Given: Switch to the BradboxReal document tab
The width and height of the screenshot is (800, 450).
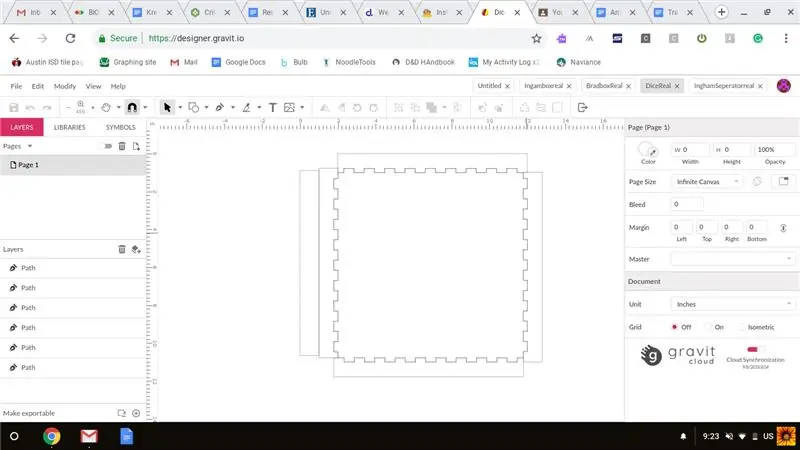Looking at the screenshot, I should click(604, 86).
